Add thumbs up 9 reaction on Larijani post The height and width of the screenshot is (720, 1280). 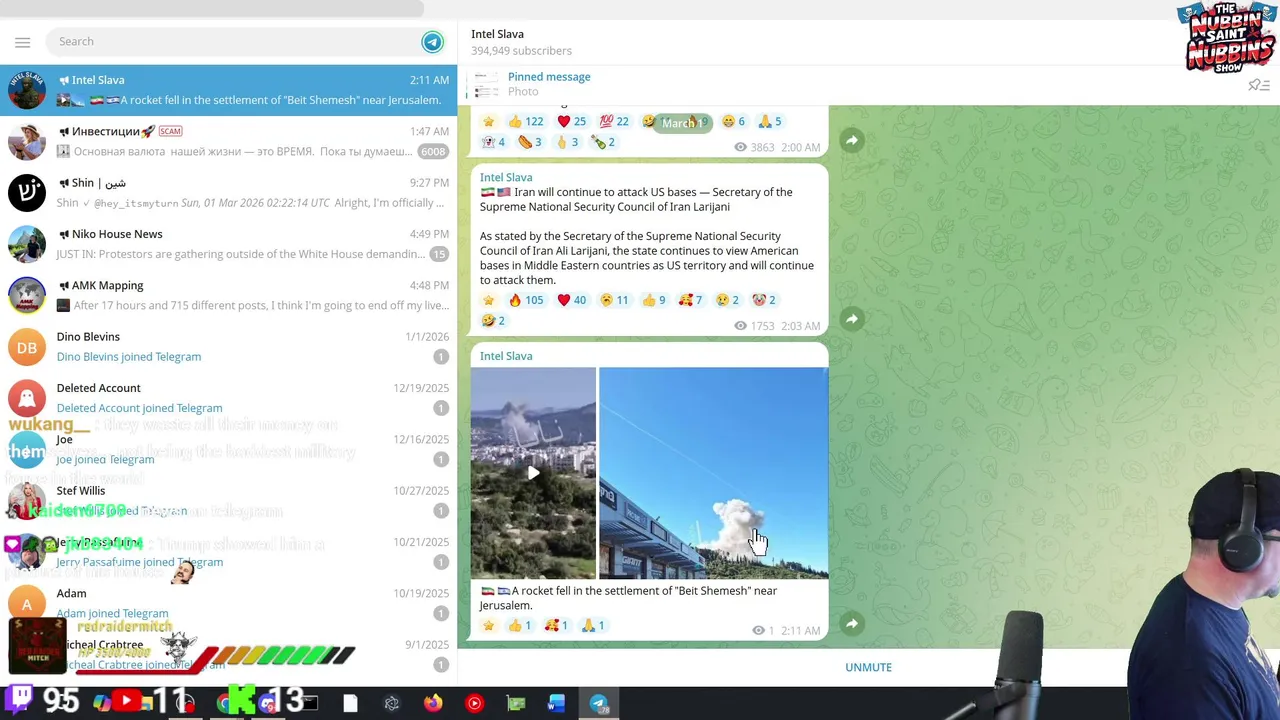[653, 300]
